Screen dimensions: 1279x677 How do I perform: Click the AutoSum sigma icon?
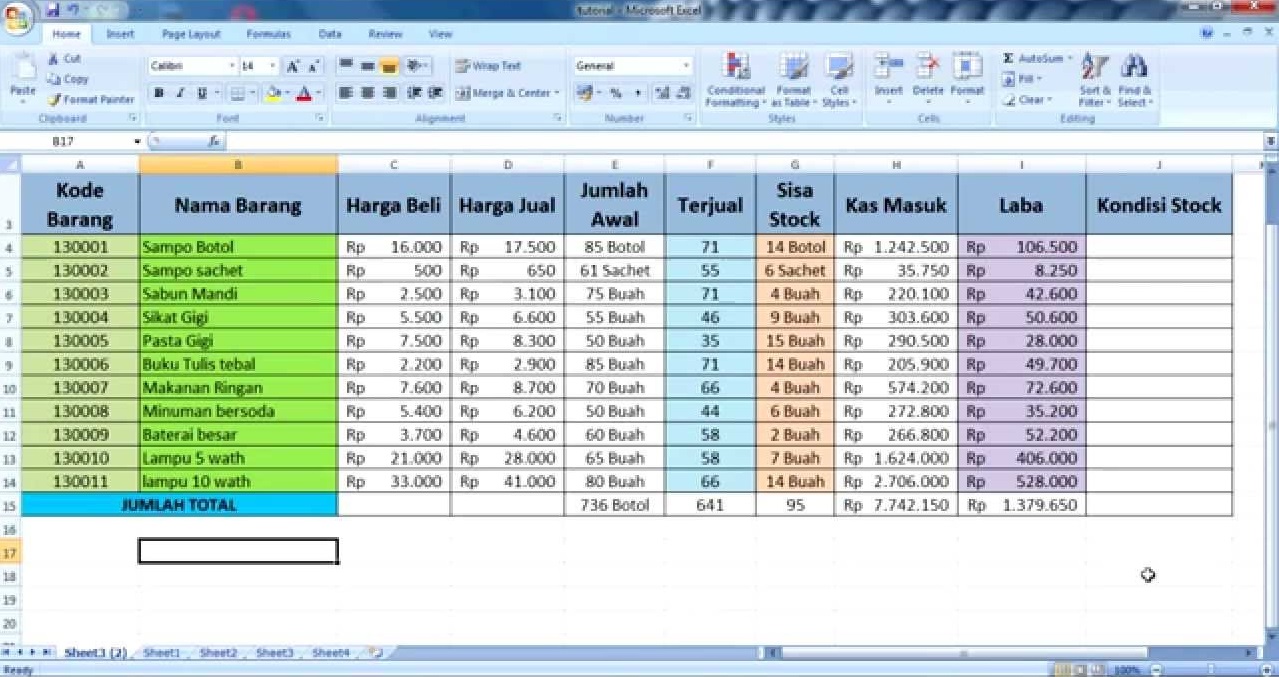[1008, 59]
